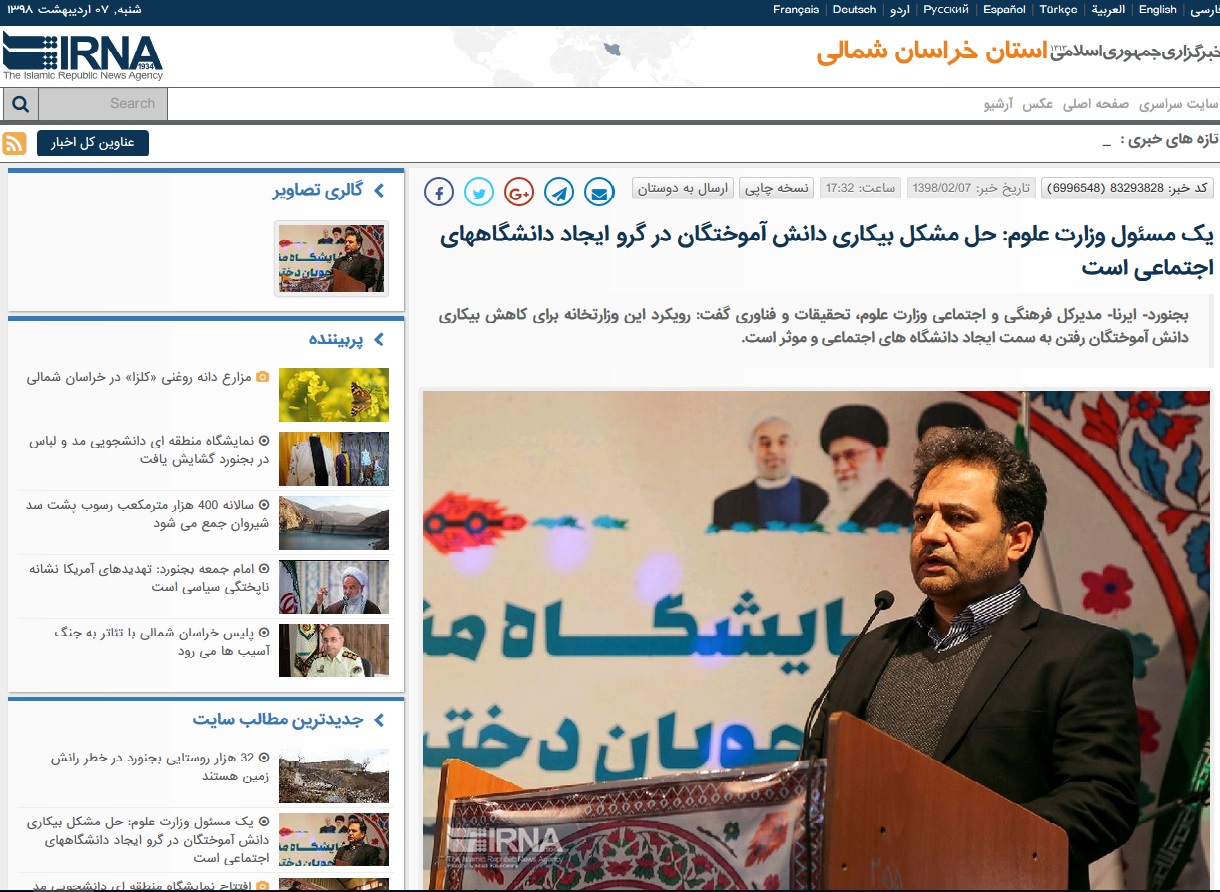This screenshot has height=892, width=1220.
Task: Switch language to Deutsch
Action: [x=854, y=10]
